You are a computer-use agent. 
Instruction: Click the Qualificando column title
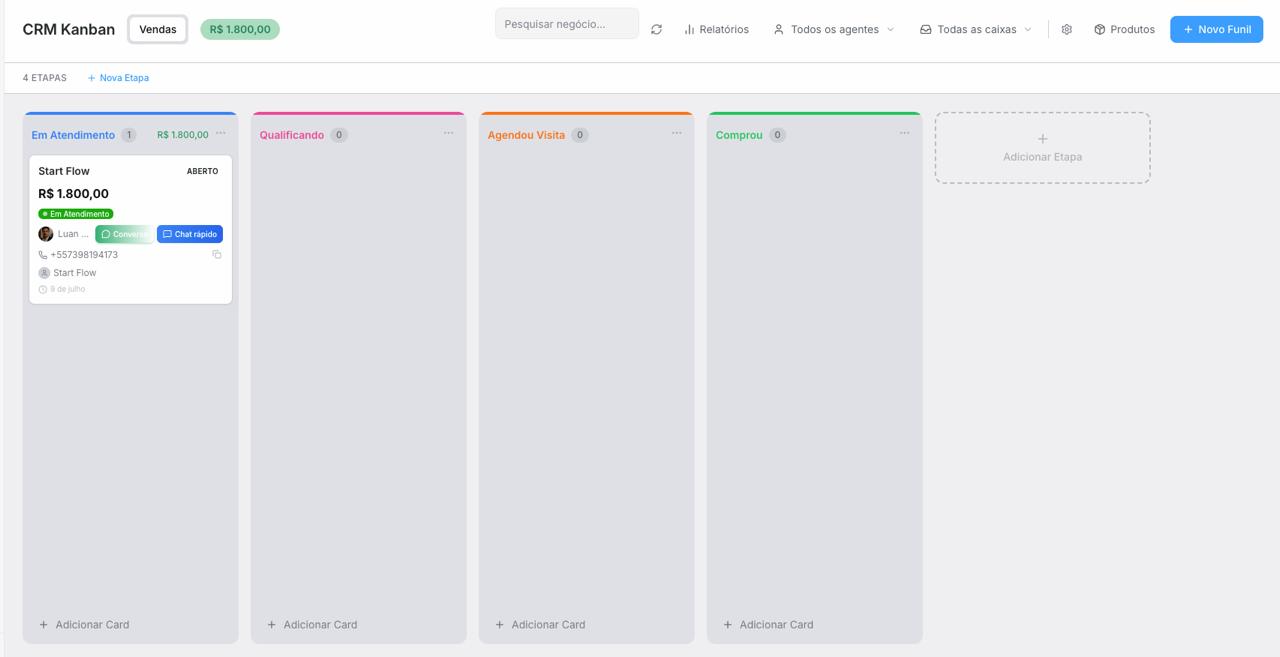point(292,135)
